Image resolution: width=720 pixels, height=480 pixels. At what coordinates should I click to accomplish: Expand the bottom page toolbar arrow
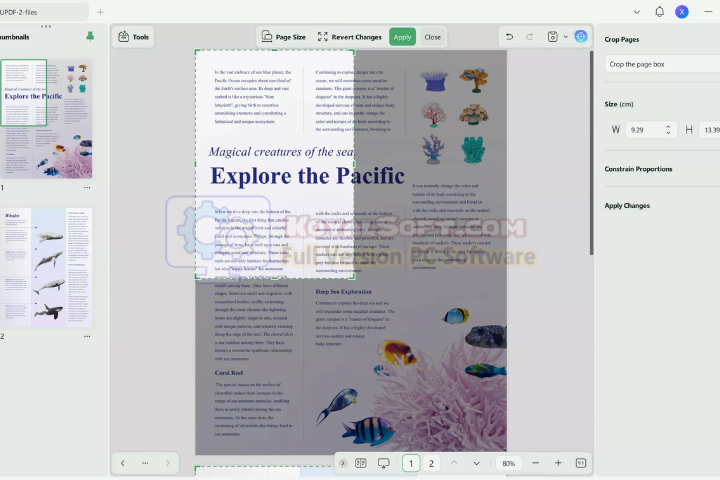(343, 463)
